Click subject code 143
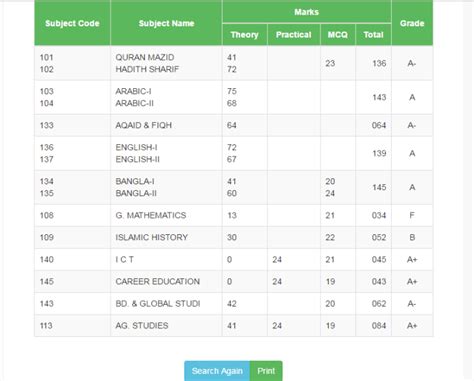This screenshot has width=474, height=381. coord(47,304)
